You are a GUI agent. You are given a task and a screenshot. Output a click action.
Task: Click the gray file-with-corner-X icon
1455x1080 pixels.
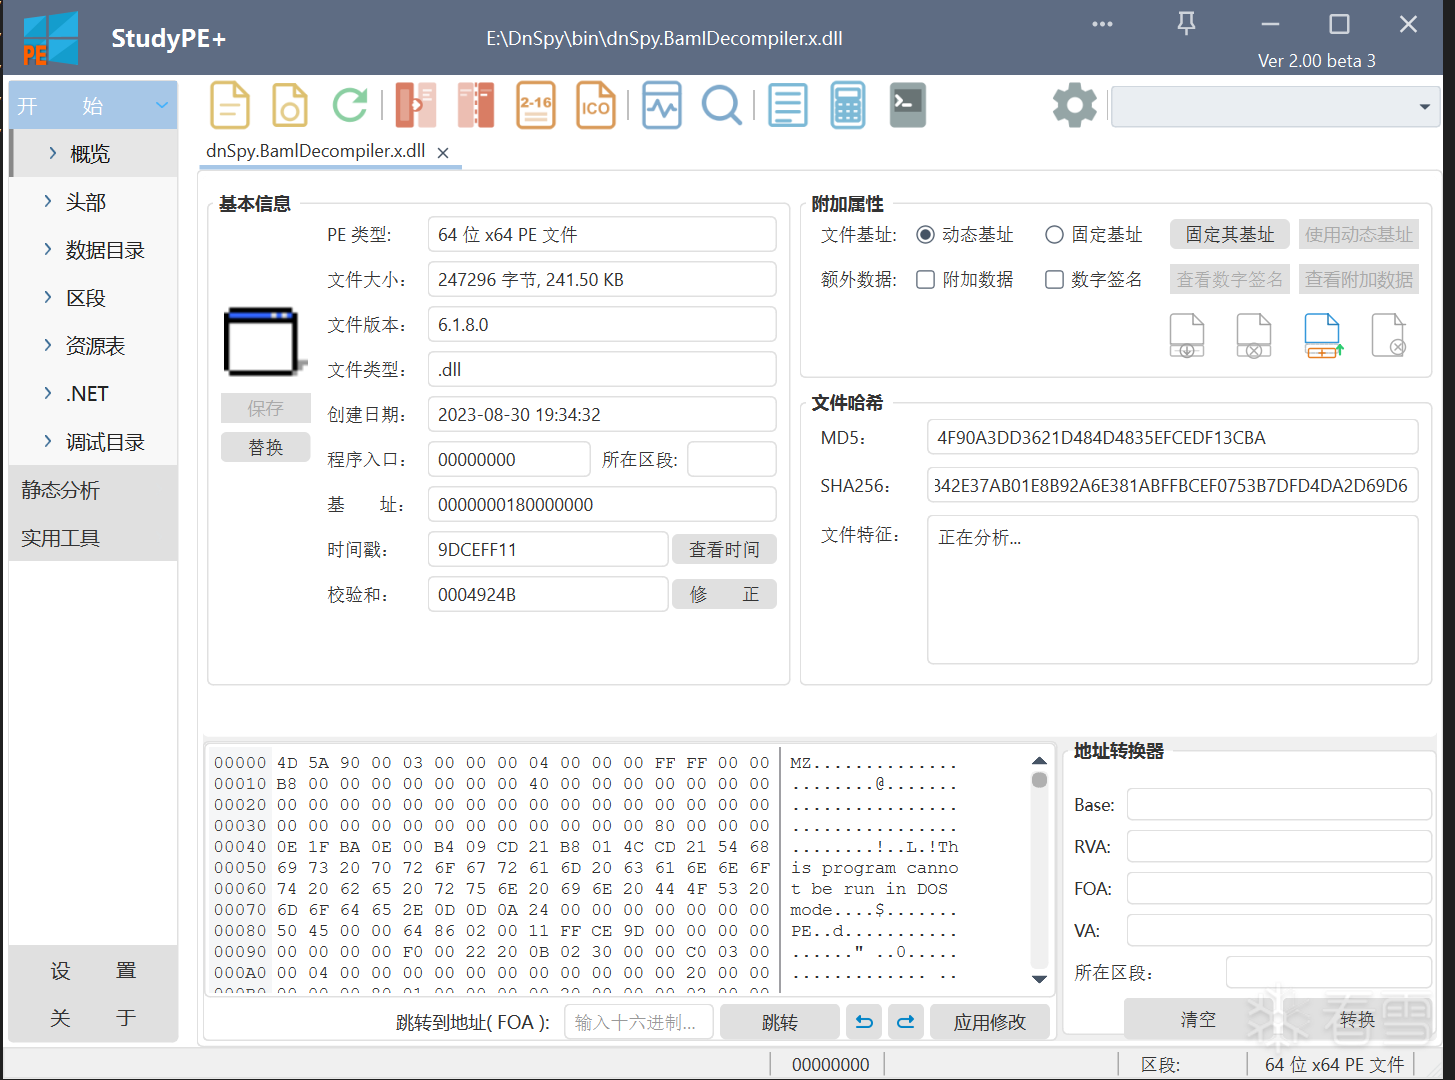click(1389, 335)
